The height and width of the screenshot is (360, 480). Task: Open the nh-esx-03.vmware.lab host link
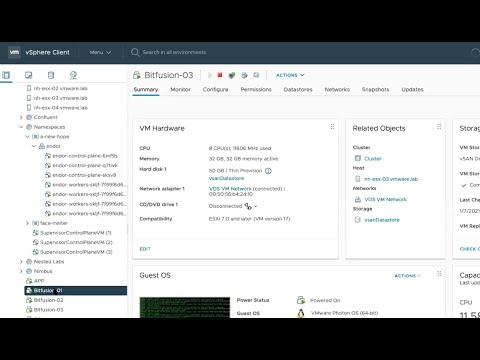click(391, 179)
